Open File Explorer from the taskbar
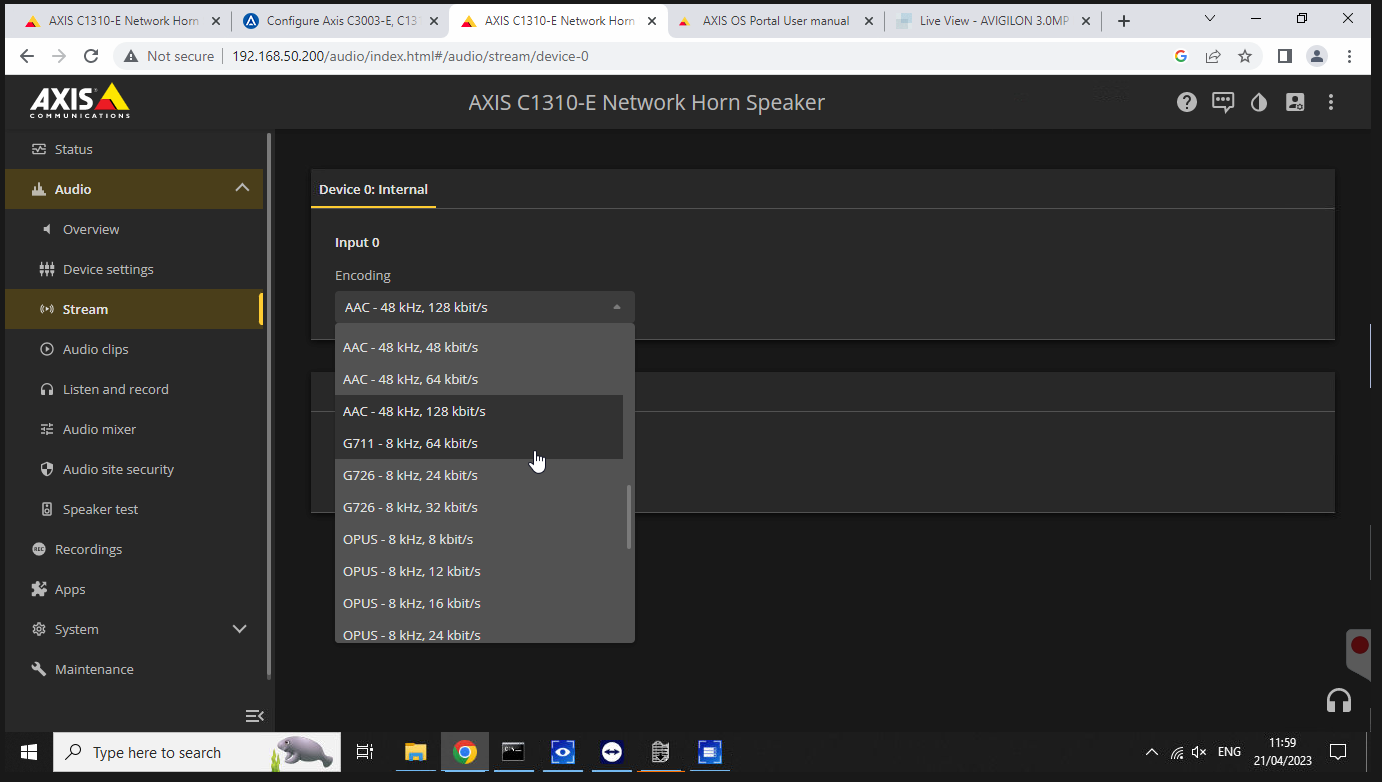 pos(415,752)
